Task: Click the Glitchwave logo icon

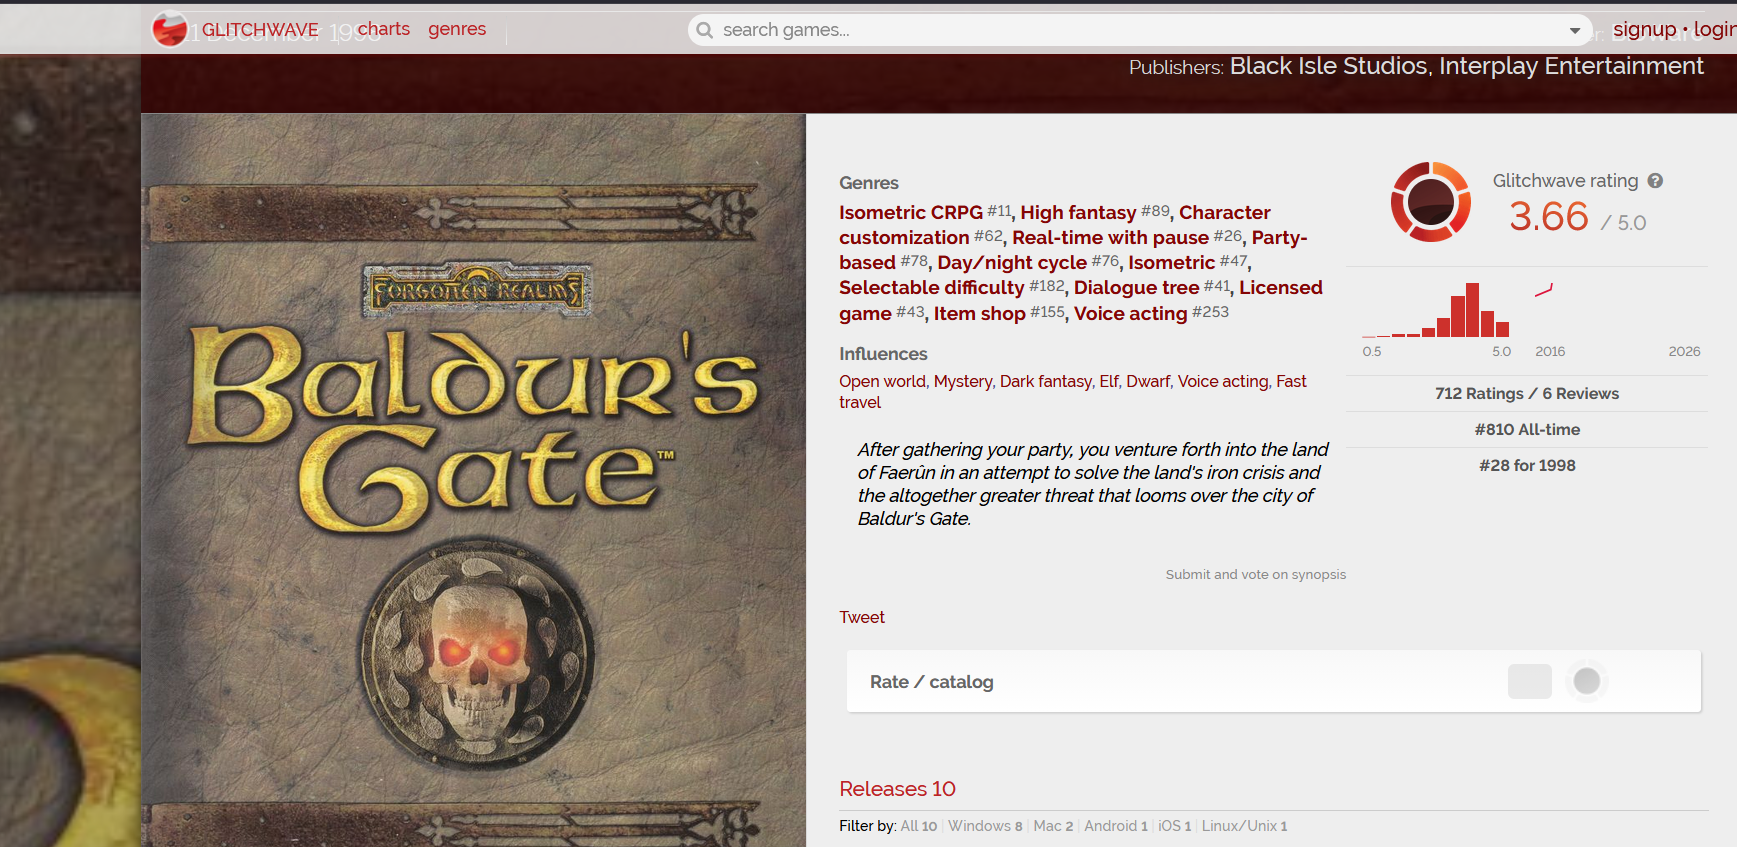Action: [x=170, y=29]
